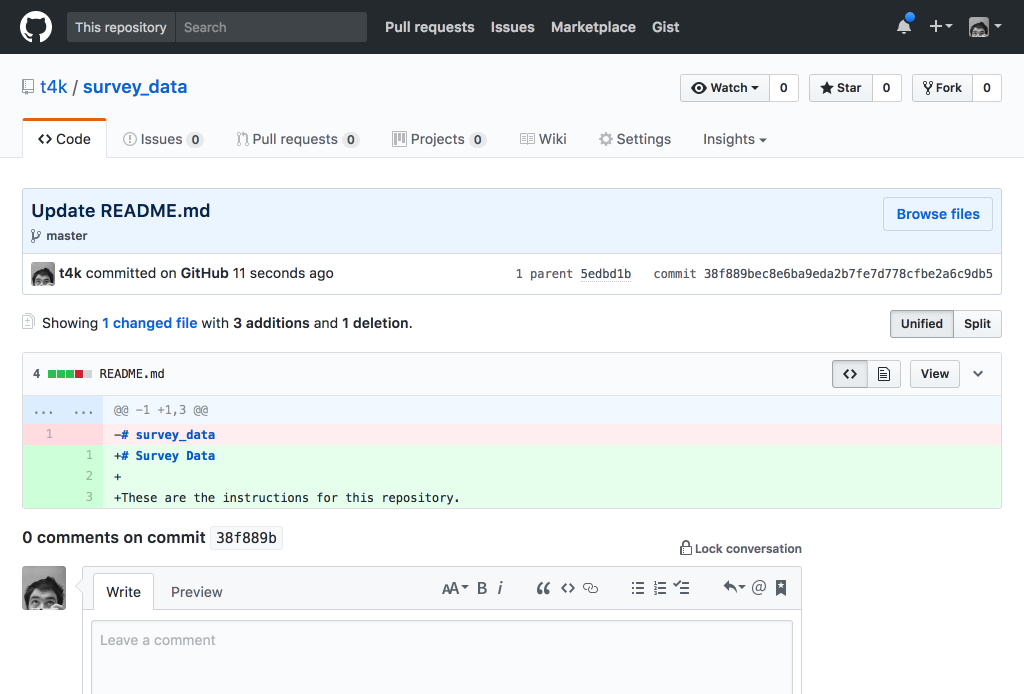Open the Watch dropdown
Image resolution: width=1024 pixels, height=694 pixels.
(725, 88)
